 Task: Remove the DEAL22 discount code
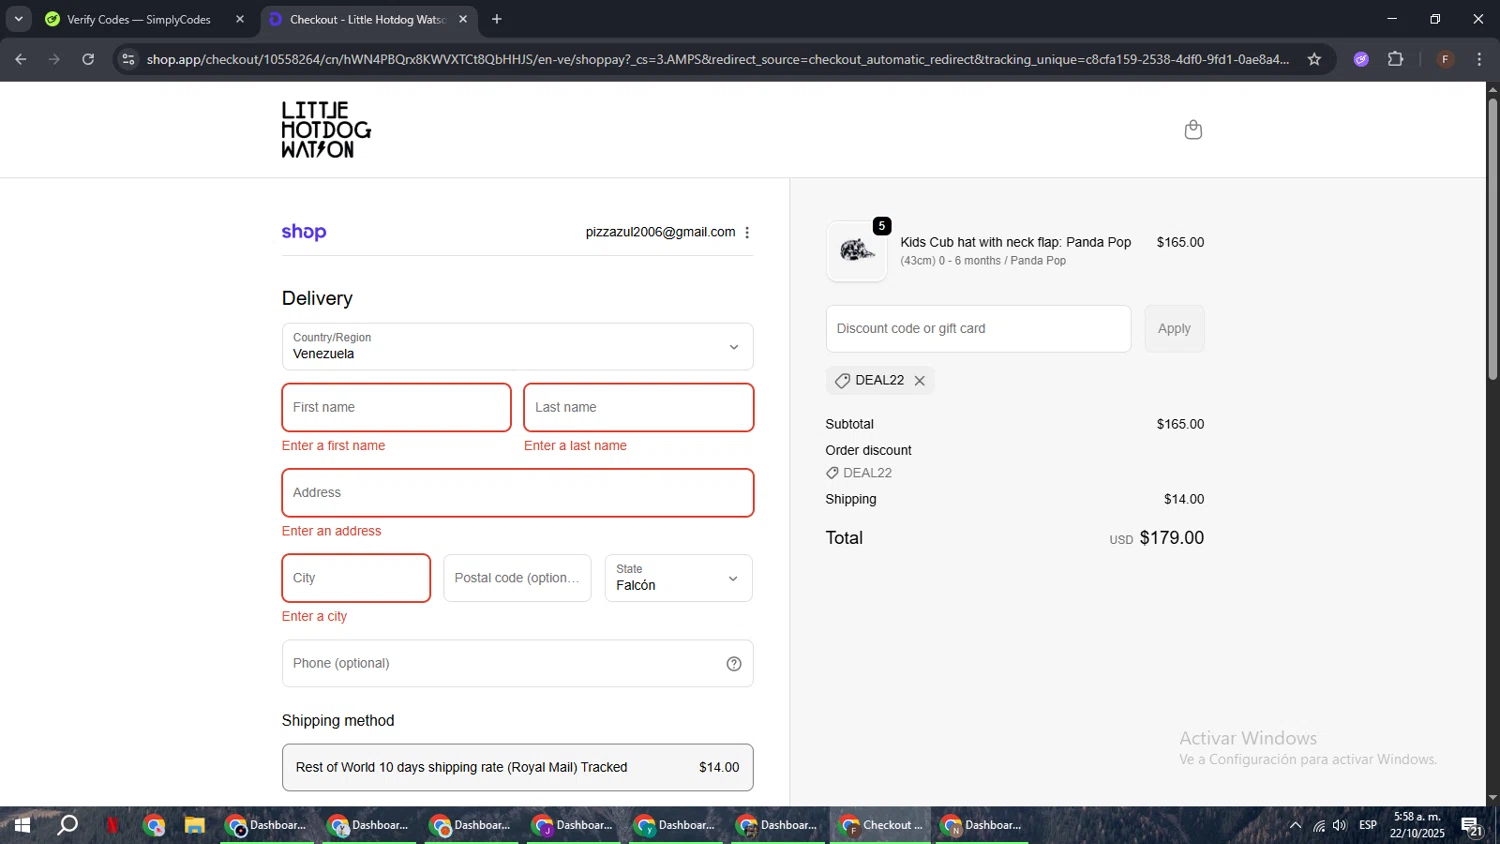(x=919, y=381)
